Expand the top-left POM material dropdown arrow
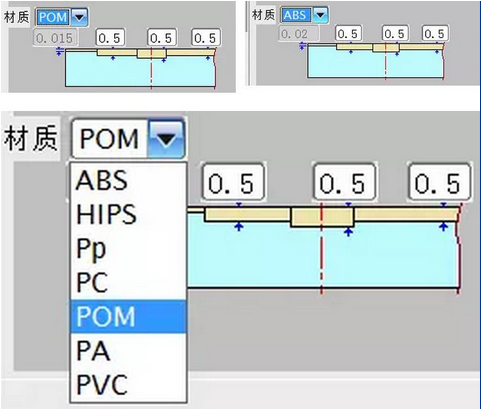 (79, 17)
